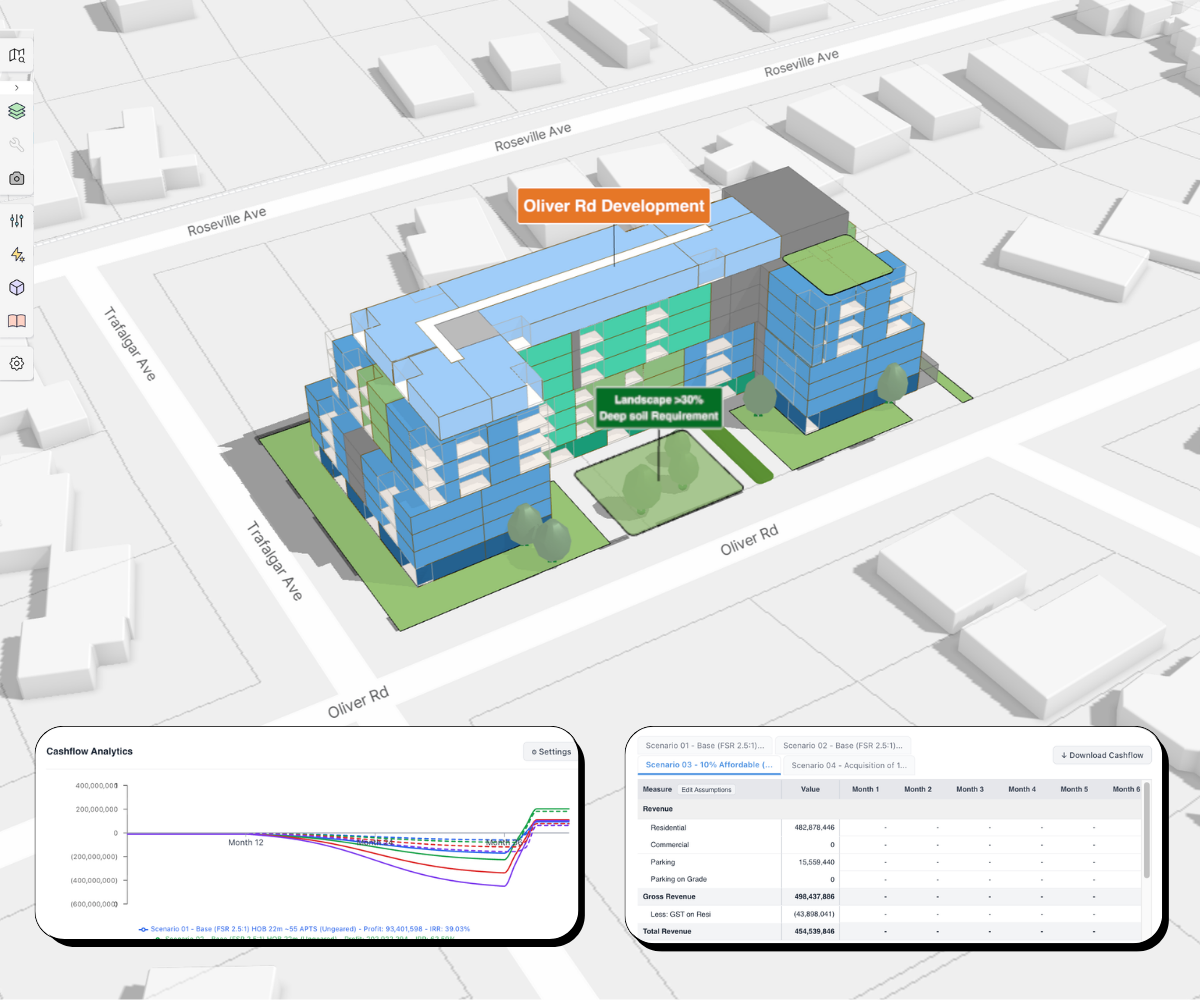This screenshot has width=1200, height=1000.
Task: Expand the sidebar with chevron arrow
Action: [17, 88]
